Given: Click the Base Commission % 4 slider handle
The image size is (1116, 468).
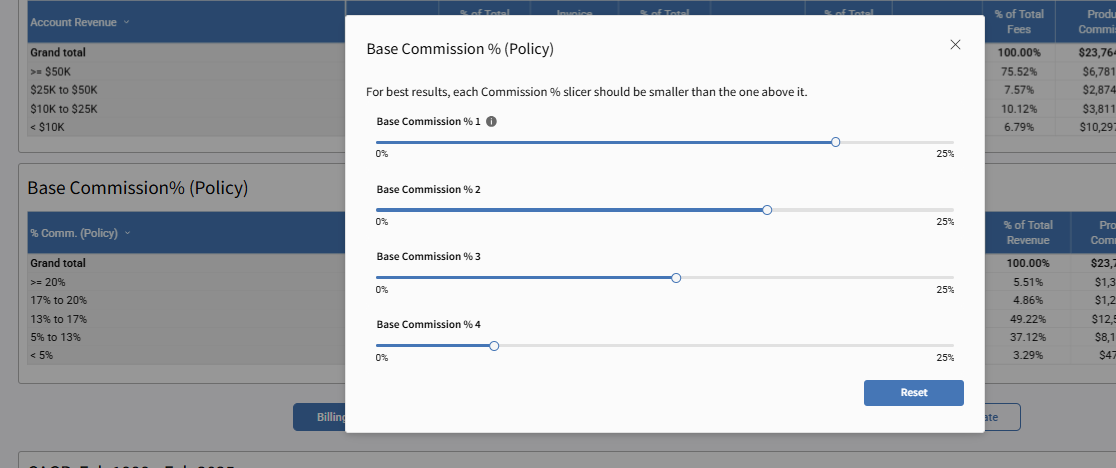Looking at the screenshot, I should click(494, 346).
